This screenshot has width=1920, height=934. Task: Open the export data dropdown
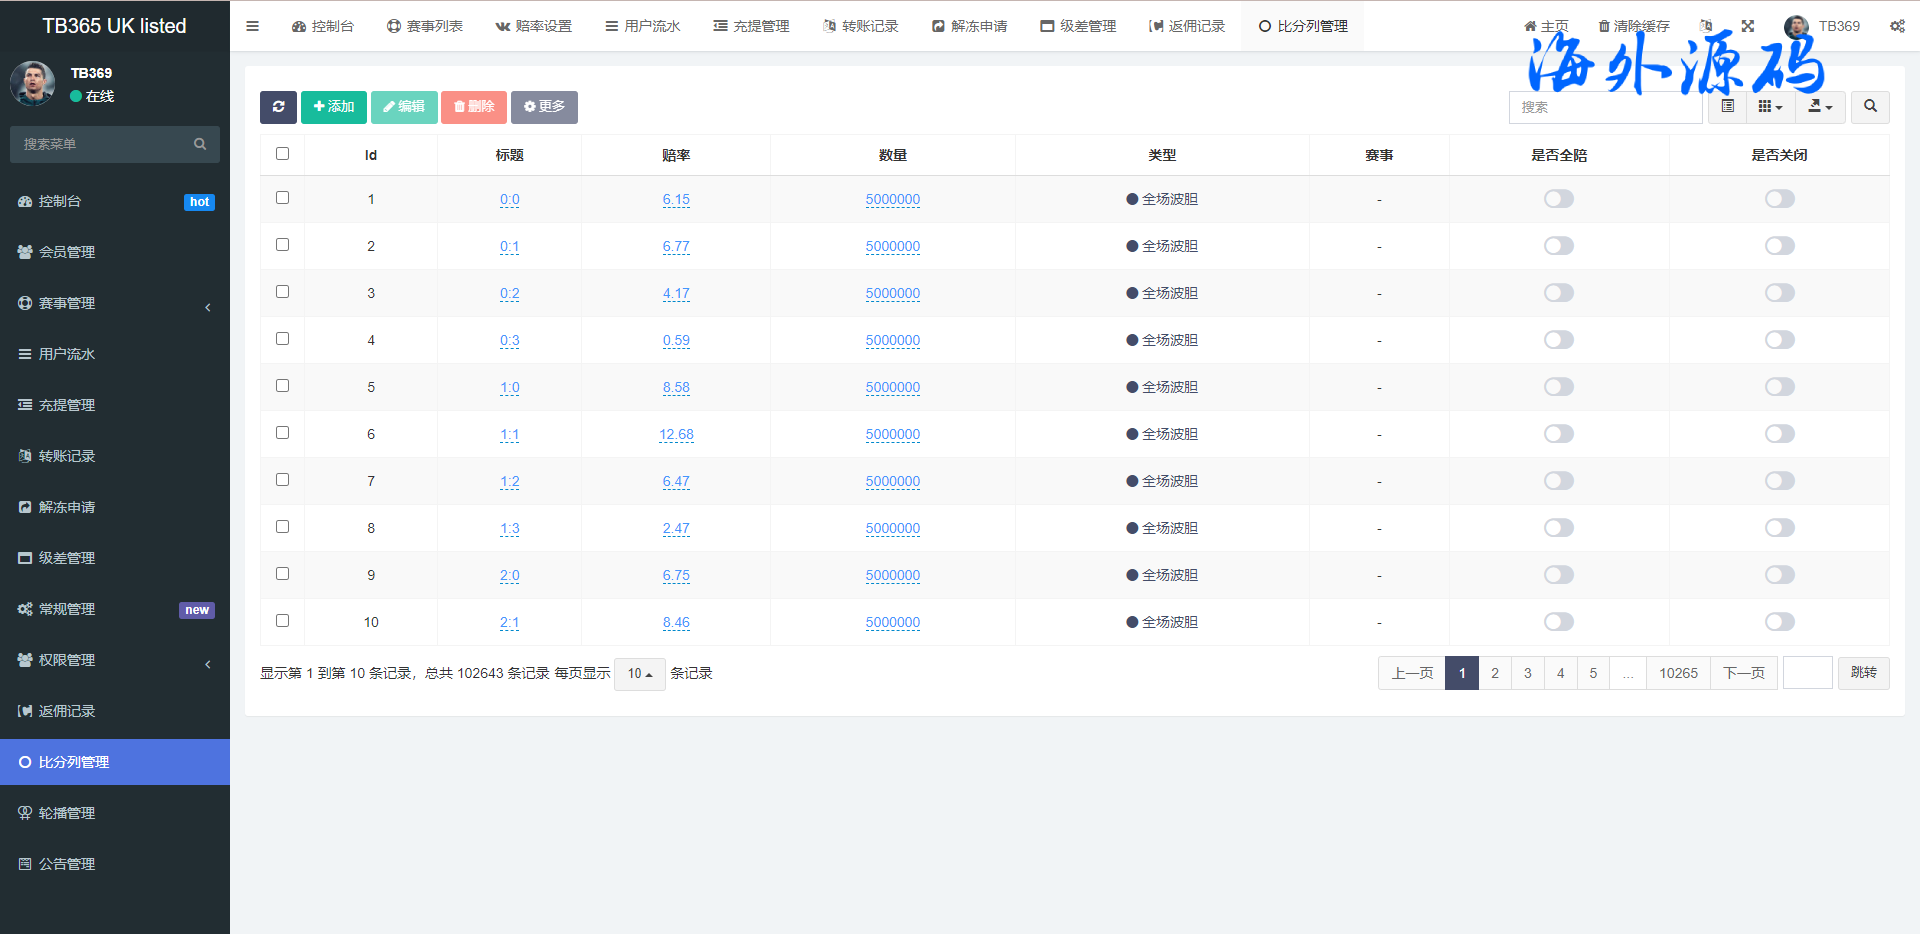(x=1820, y=107)
